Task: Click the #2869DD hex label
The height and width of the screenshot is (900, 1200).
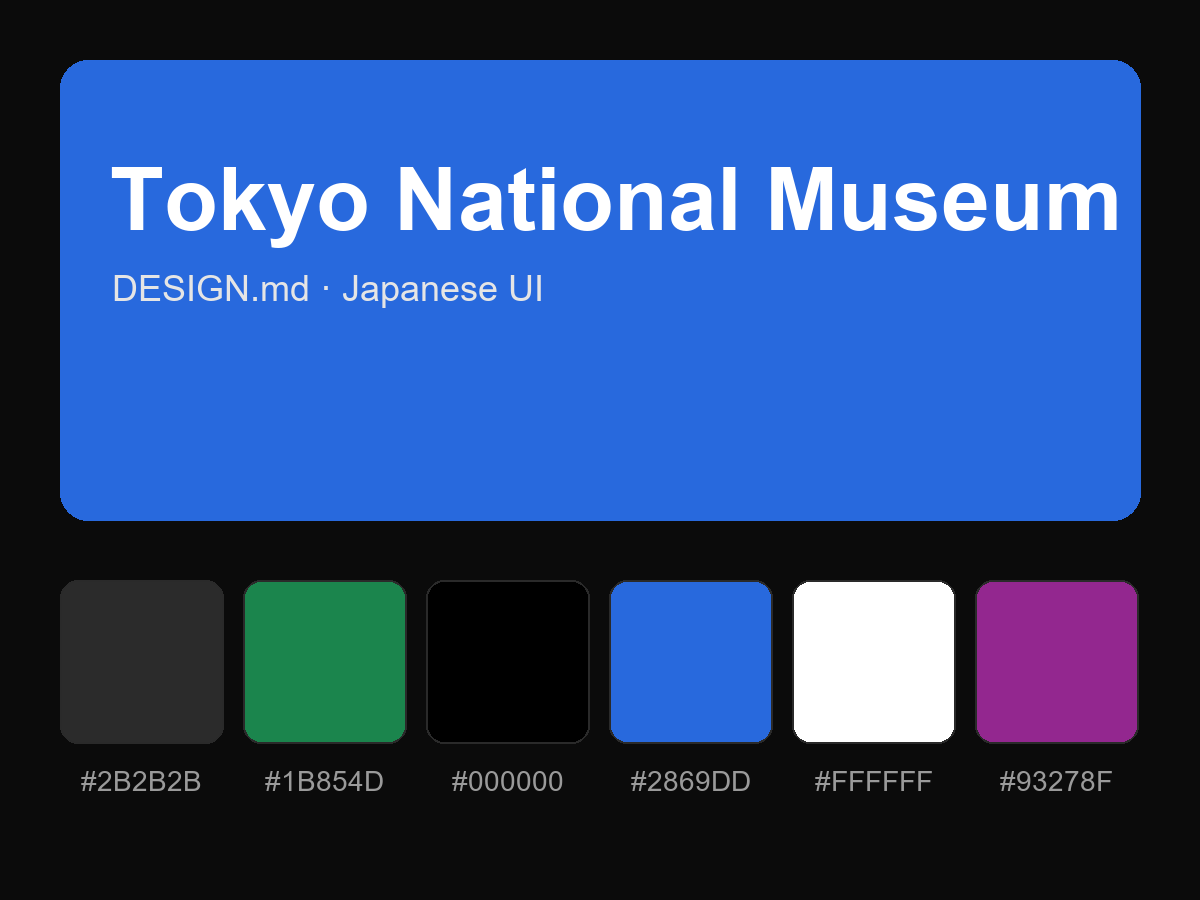Action: coord(690,782)
